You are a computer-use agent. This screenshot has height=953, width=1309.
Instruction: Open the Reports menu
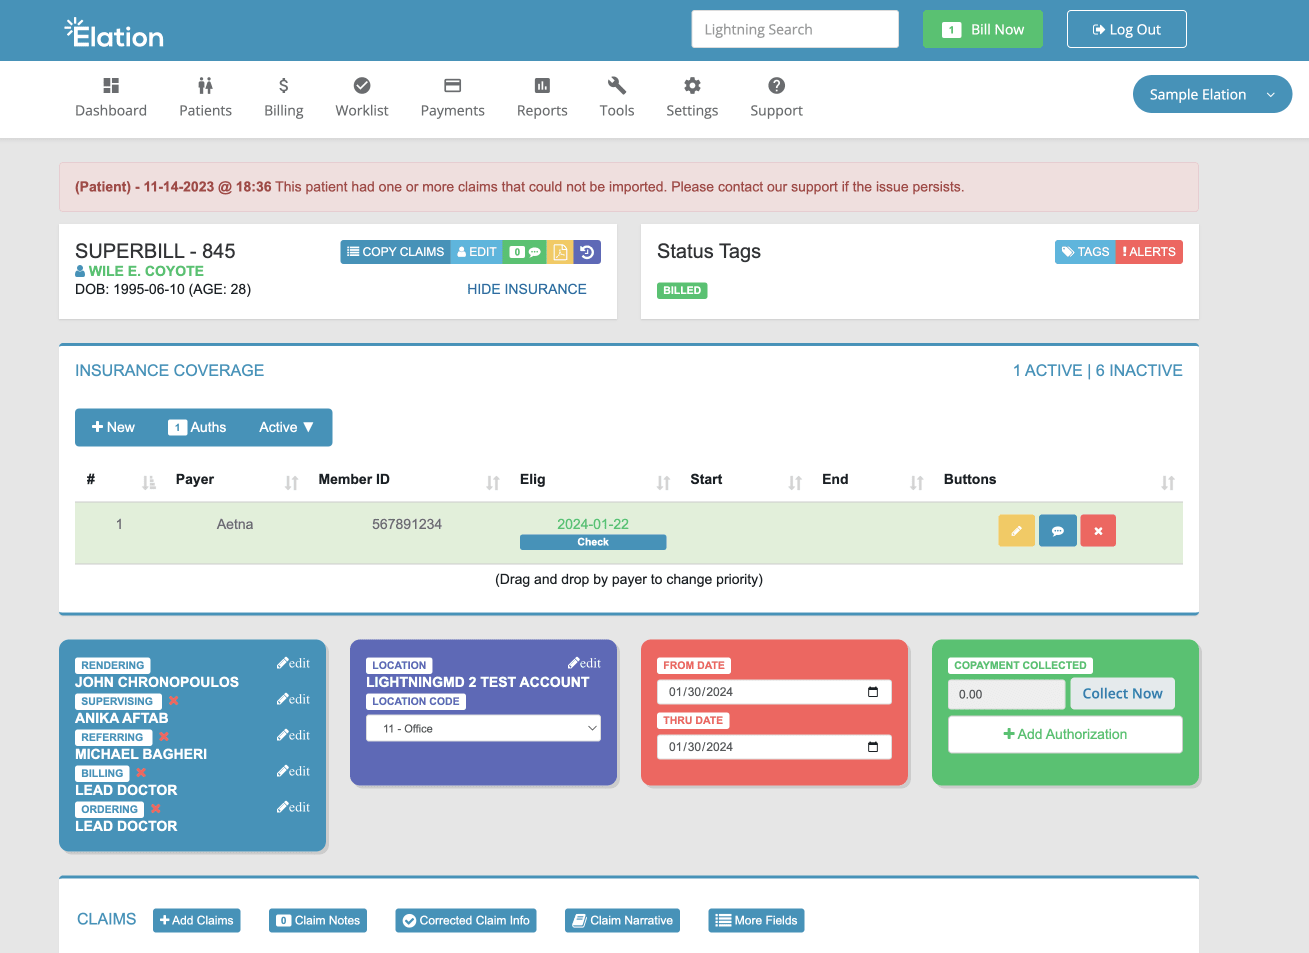(542, 97)
